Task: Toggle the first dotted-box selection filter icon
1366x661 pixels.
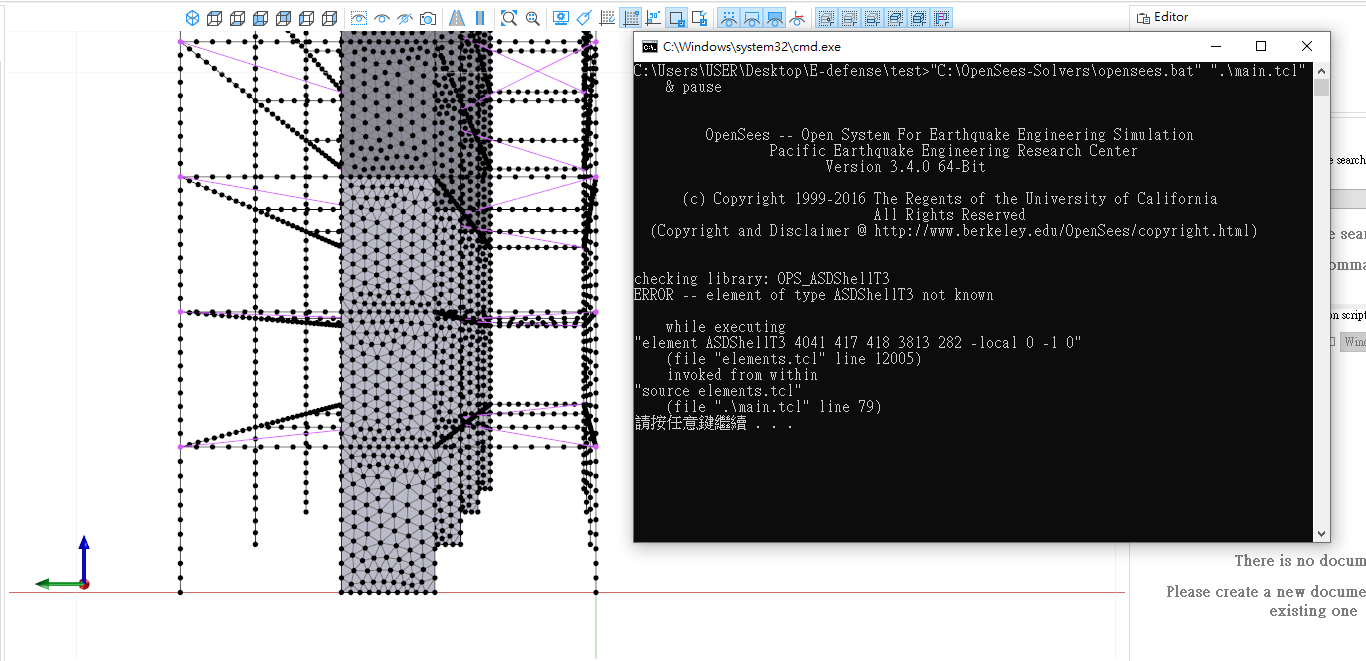Action: pyautogui.click(x=825, y=18)
